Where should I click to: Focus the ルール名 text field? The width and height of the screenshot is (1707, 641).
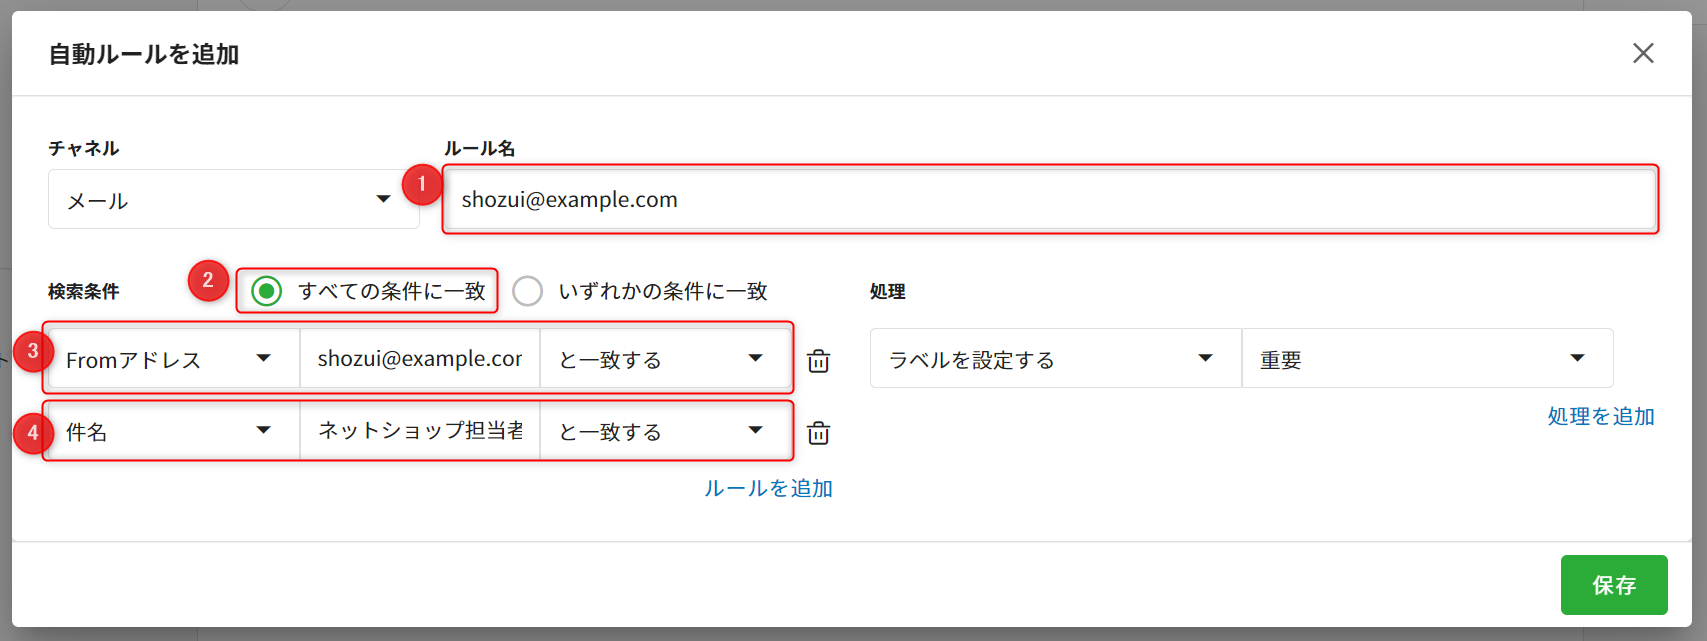[x=1050, y=200]
